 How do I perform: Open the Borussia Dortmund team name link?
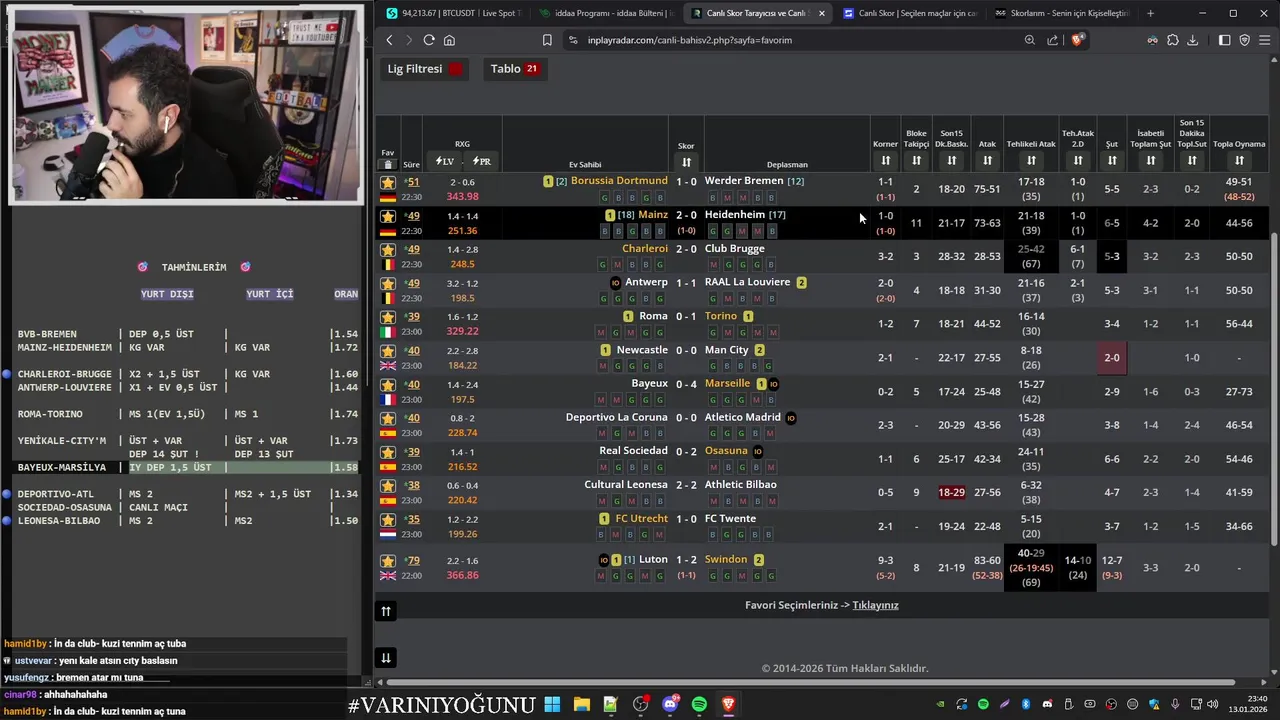click(619, 181)
